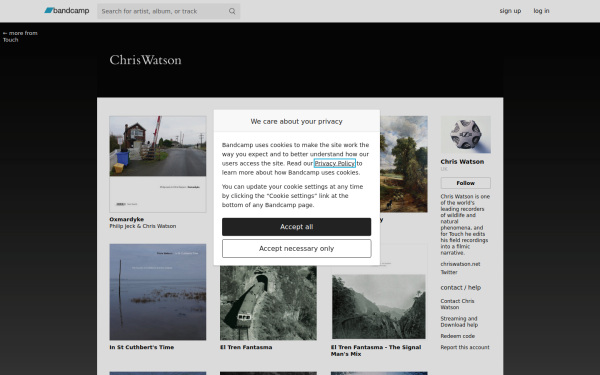Click Accept necessary only button
600x375 pixels.
coord(296,249)
